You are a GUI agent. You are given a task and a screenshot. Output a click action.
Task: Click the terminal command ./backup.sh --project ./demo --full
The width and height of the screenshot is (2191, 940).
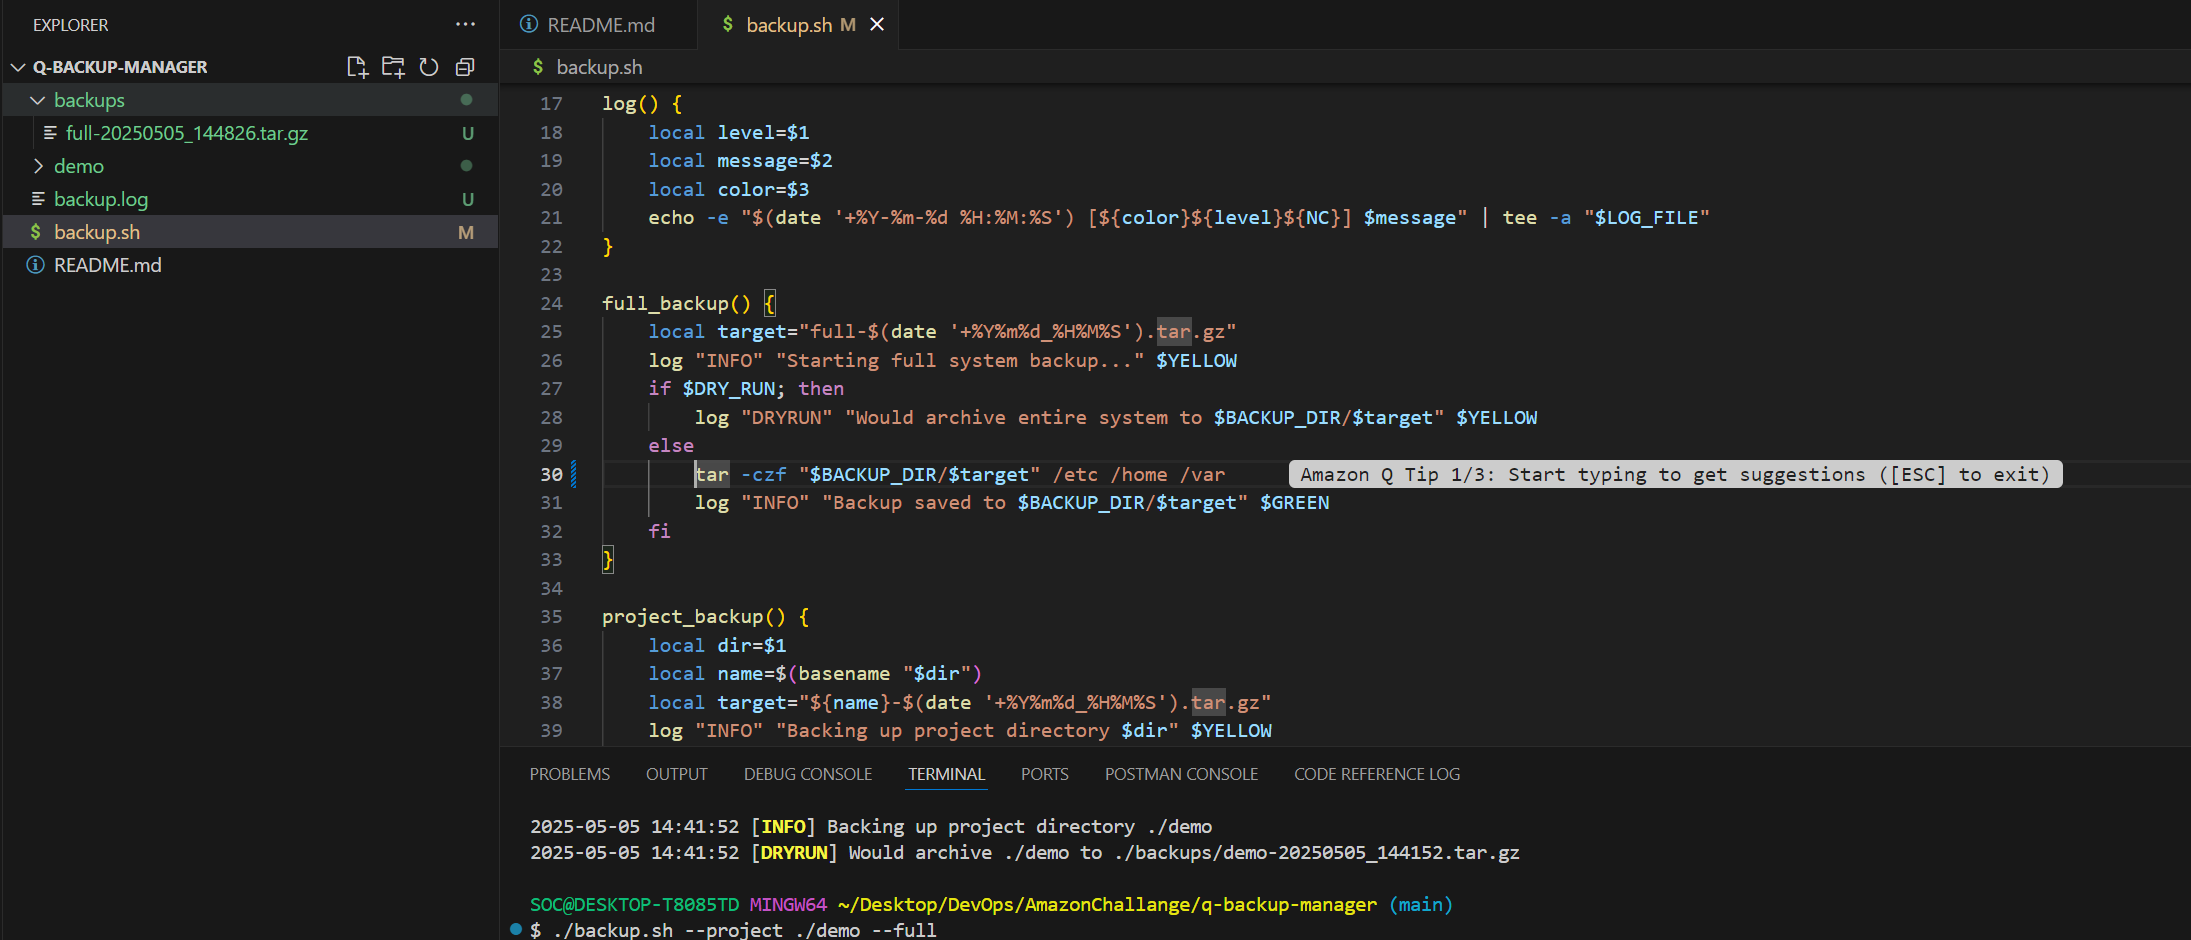point(745,930)
